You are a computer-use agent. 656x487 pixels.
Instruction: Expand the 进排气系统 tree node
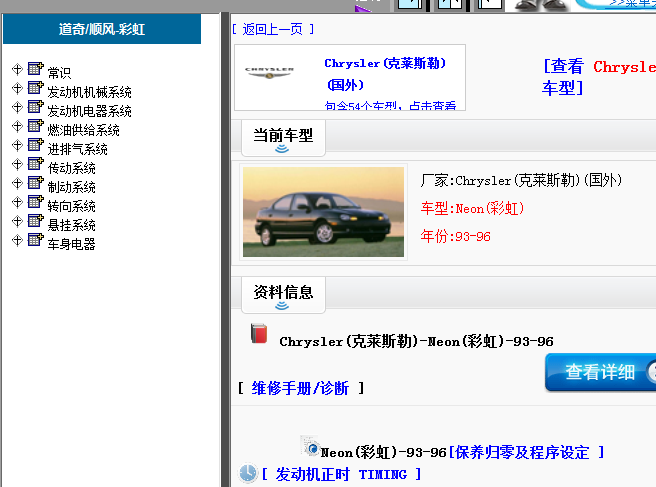(17, 145)
